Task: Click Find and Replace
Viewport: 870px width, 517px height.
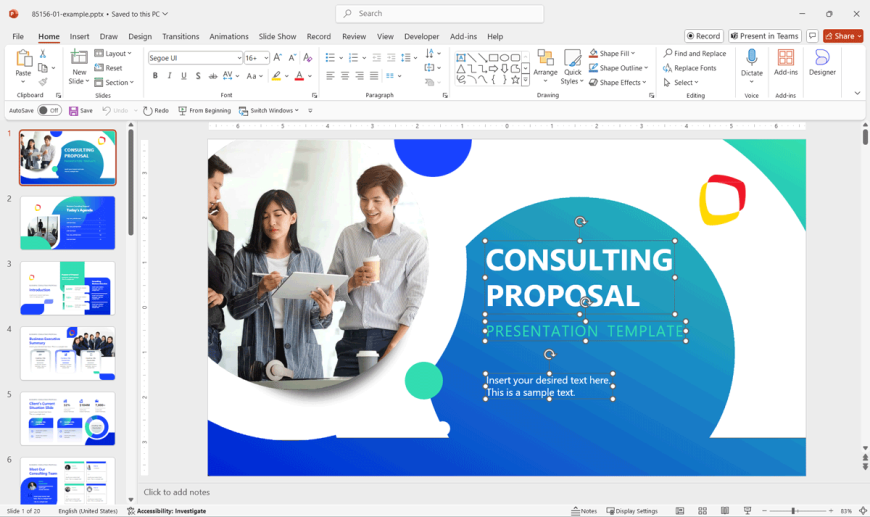Action: click(695, 53)
